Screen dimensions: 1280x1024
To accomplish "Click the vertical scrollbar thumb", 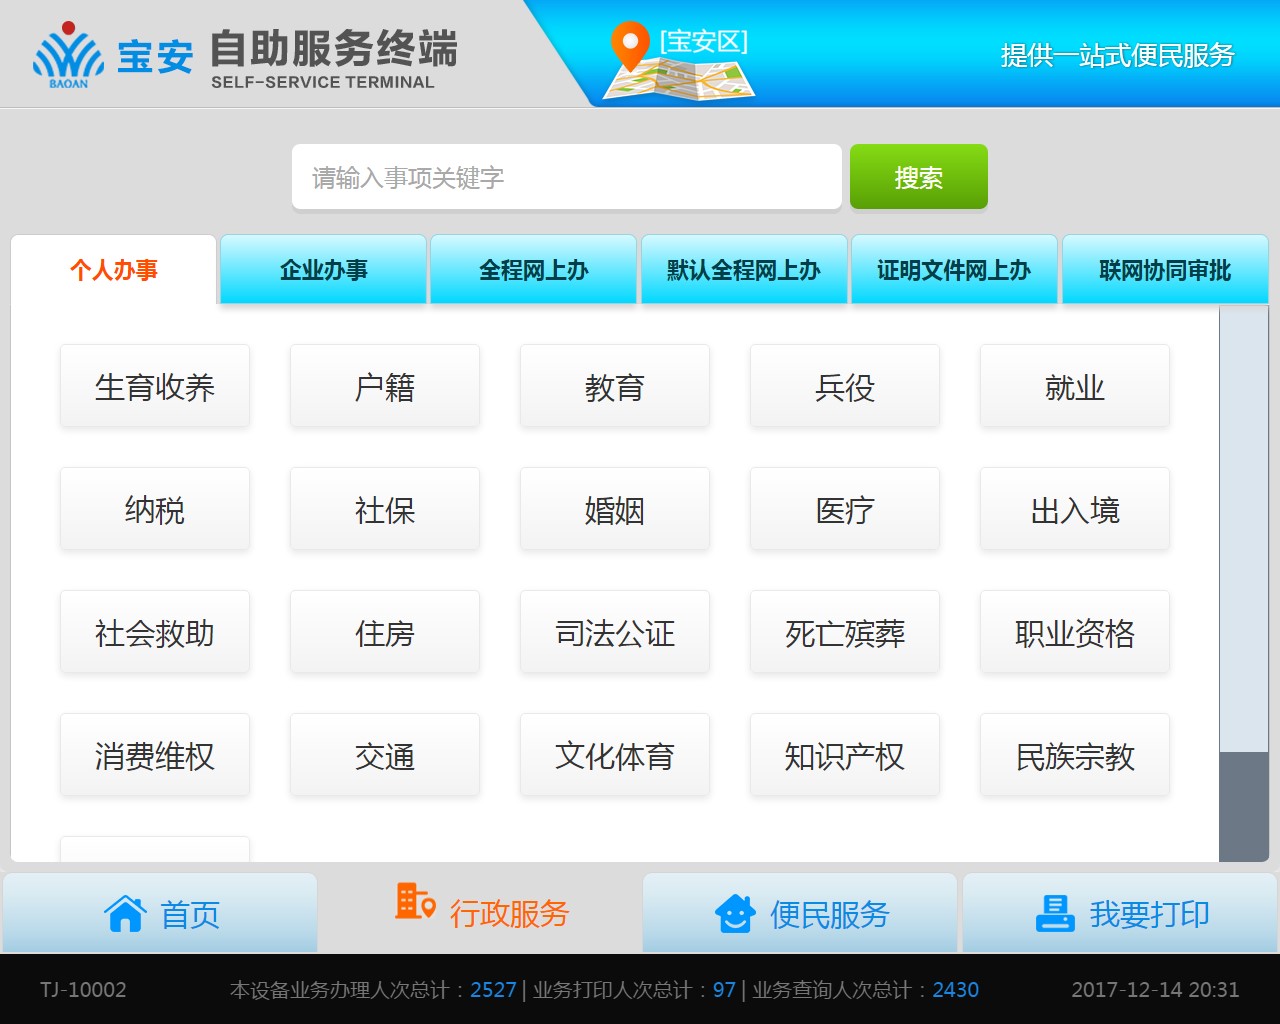I will pos(1244,805).
